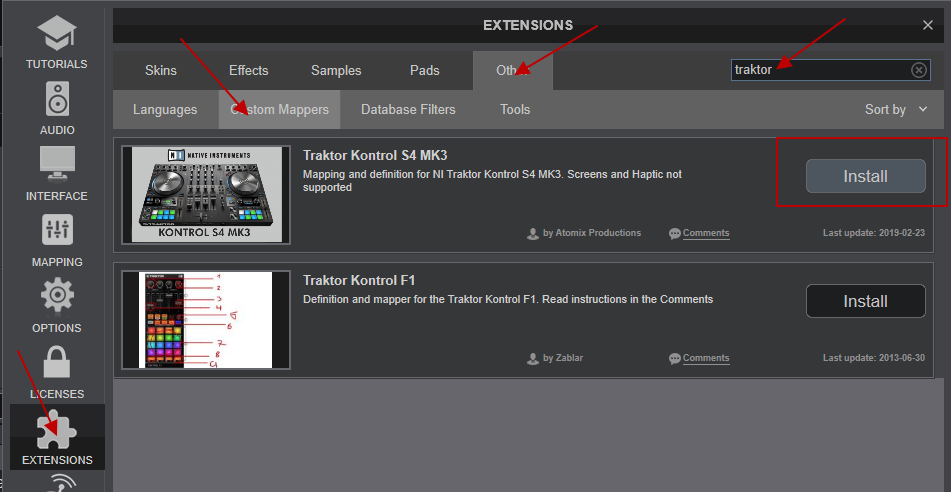Install Traktor Kontrol F1 mapper
951x492 pixels.
point(865,301)
